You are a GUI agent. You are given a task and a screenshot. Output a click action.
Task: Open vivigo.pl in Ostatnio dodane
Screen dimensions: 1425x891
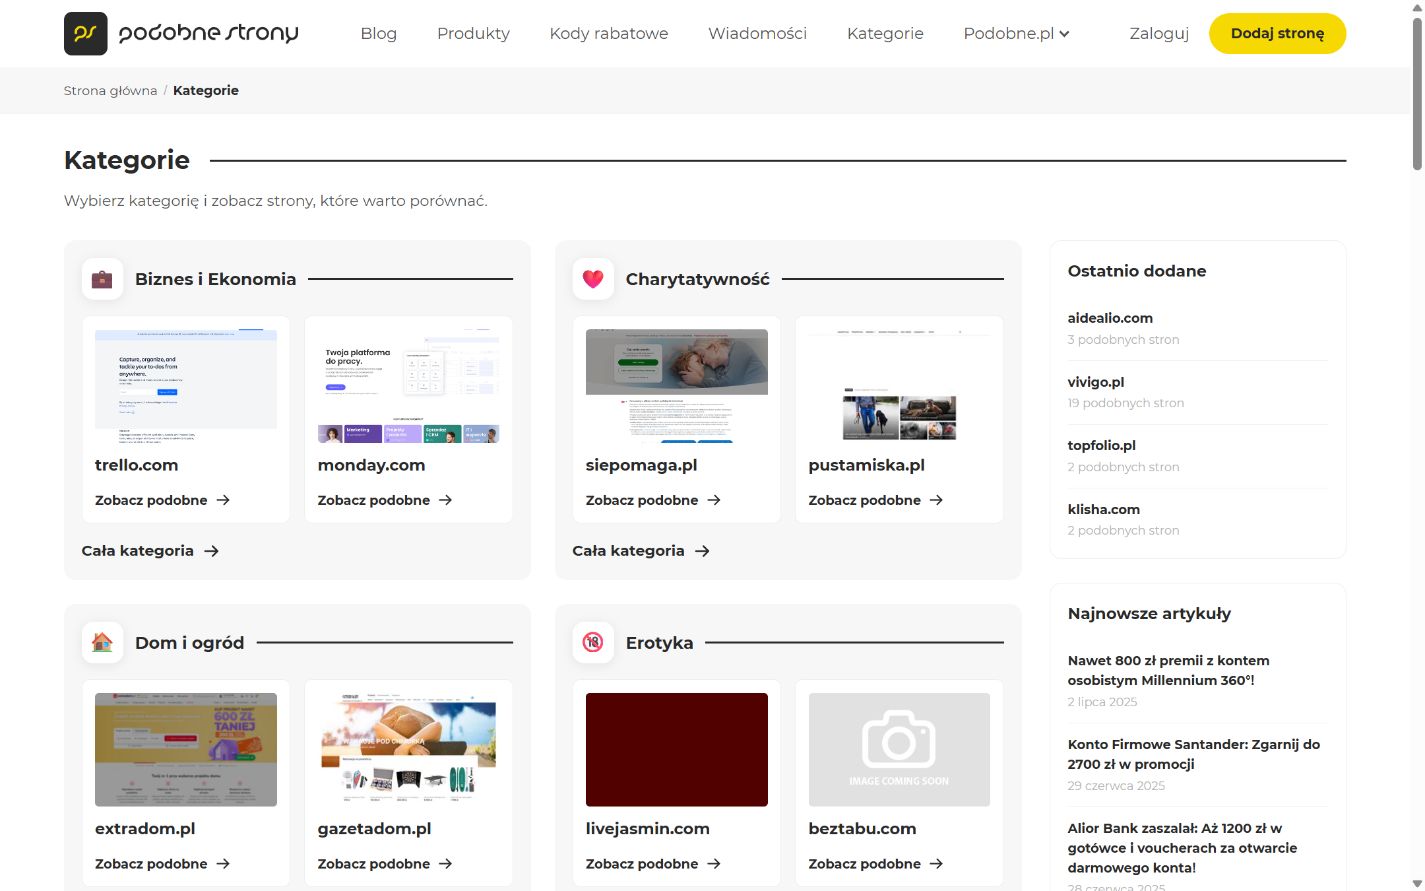(x=1096, y=382)
